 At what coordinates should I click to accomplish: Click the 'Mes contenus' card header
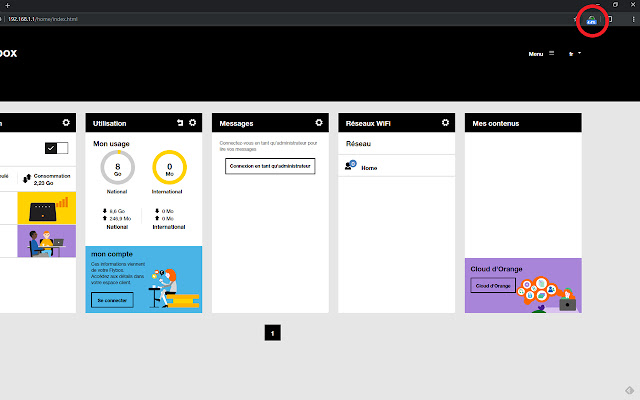[x=523, y=123]
